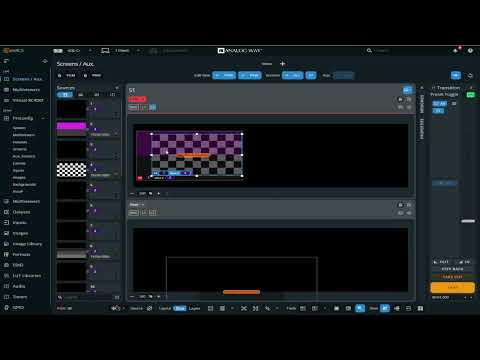Viewport: 480px width, 360px height.
Task: Select first Sources filter tab
Action: click(x=65, y=95)
